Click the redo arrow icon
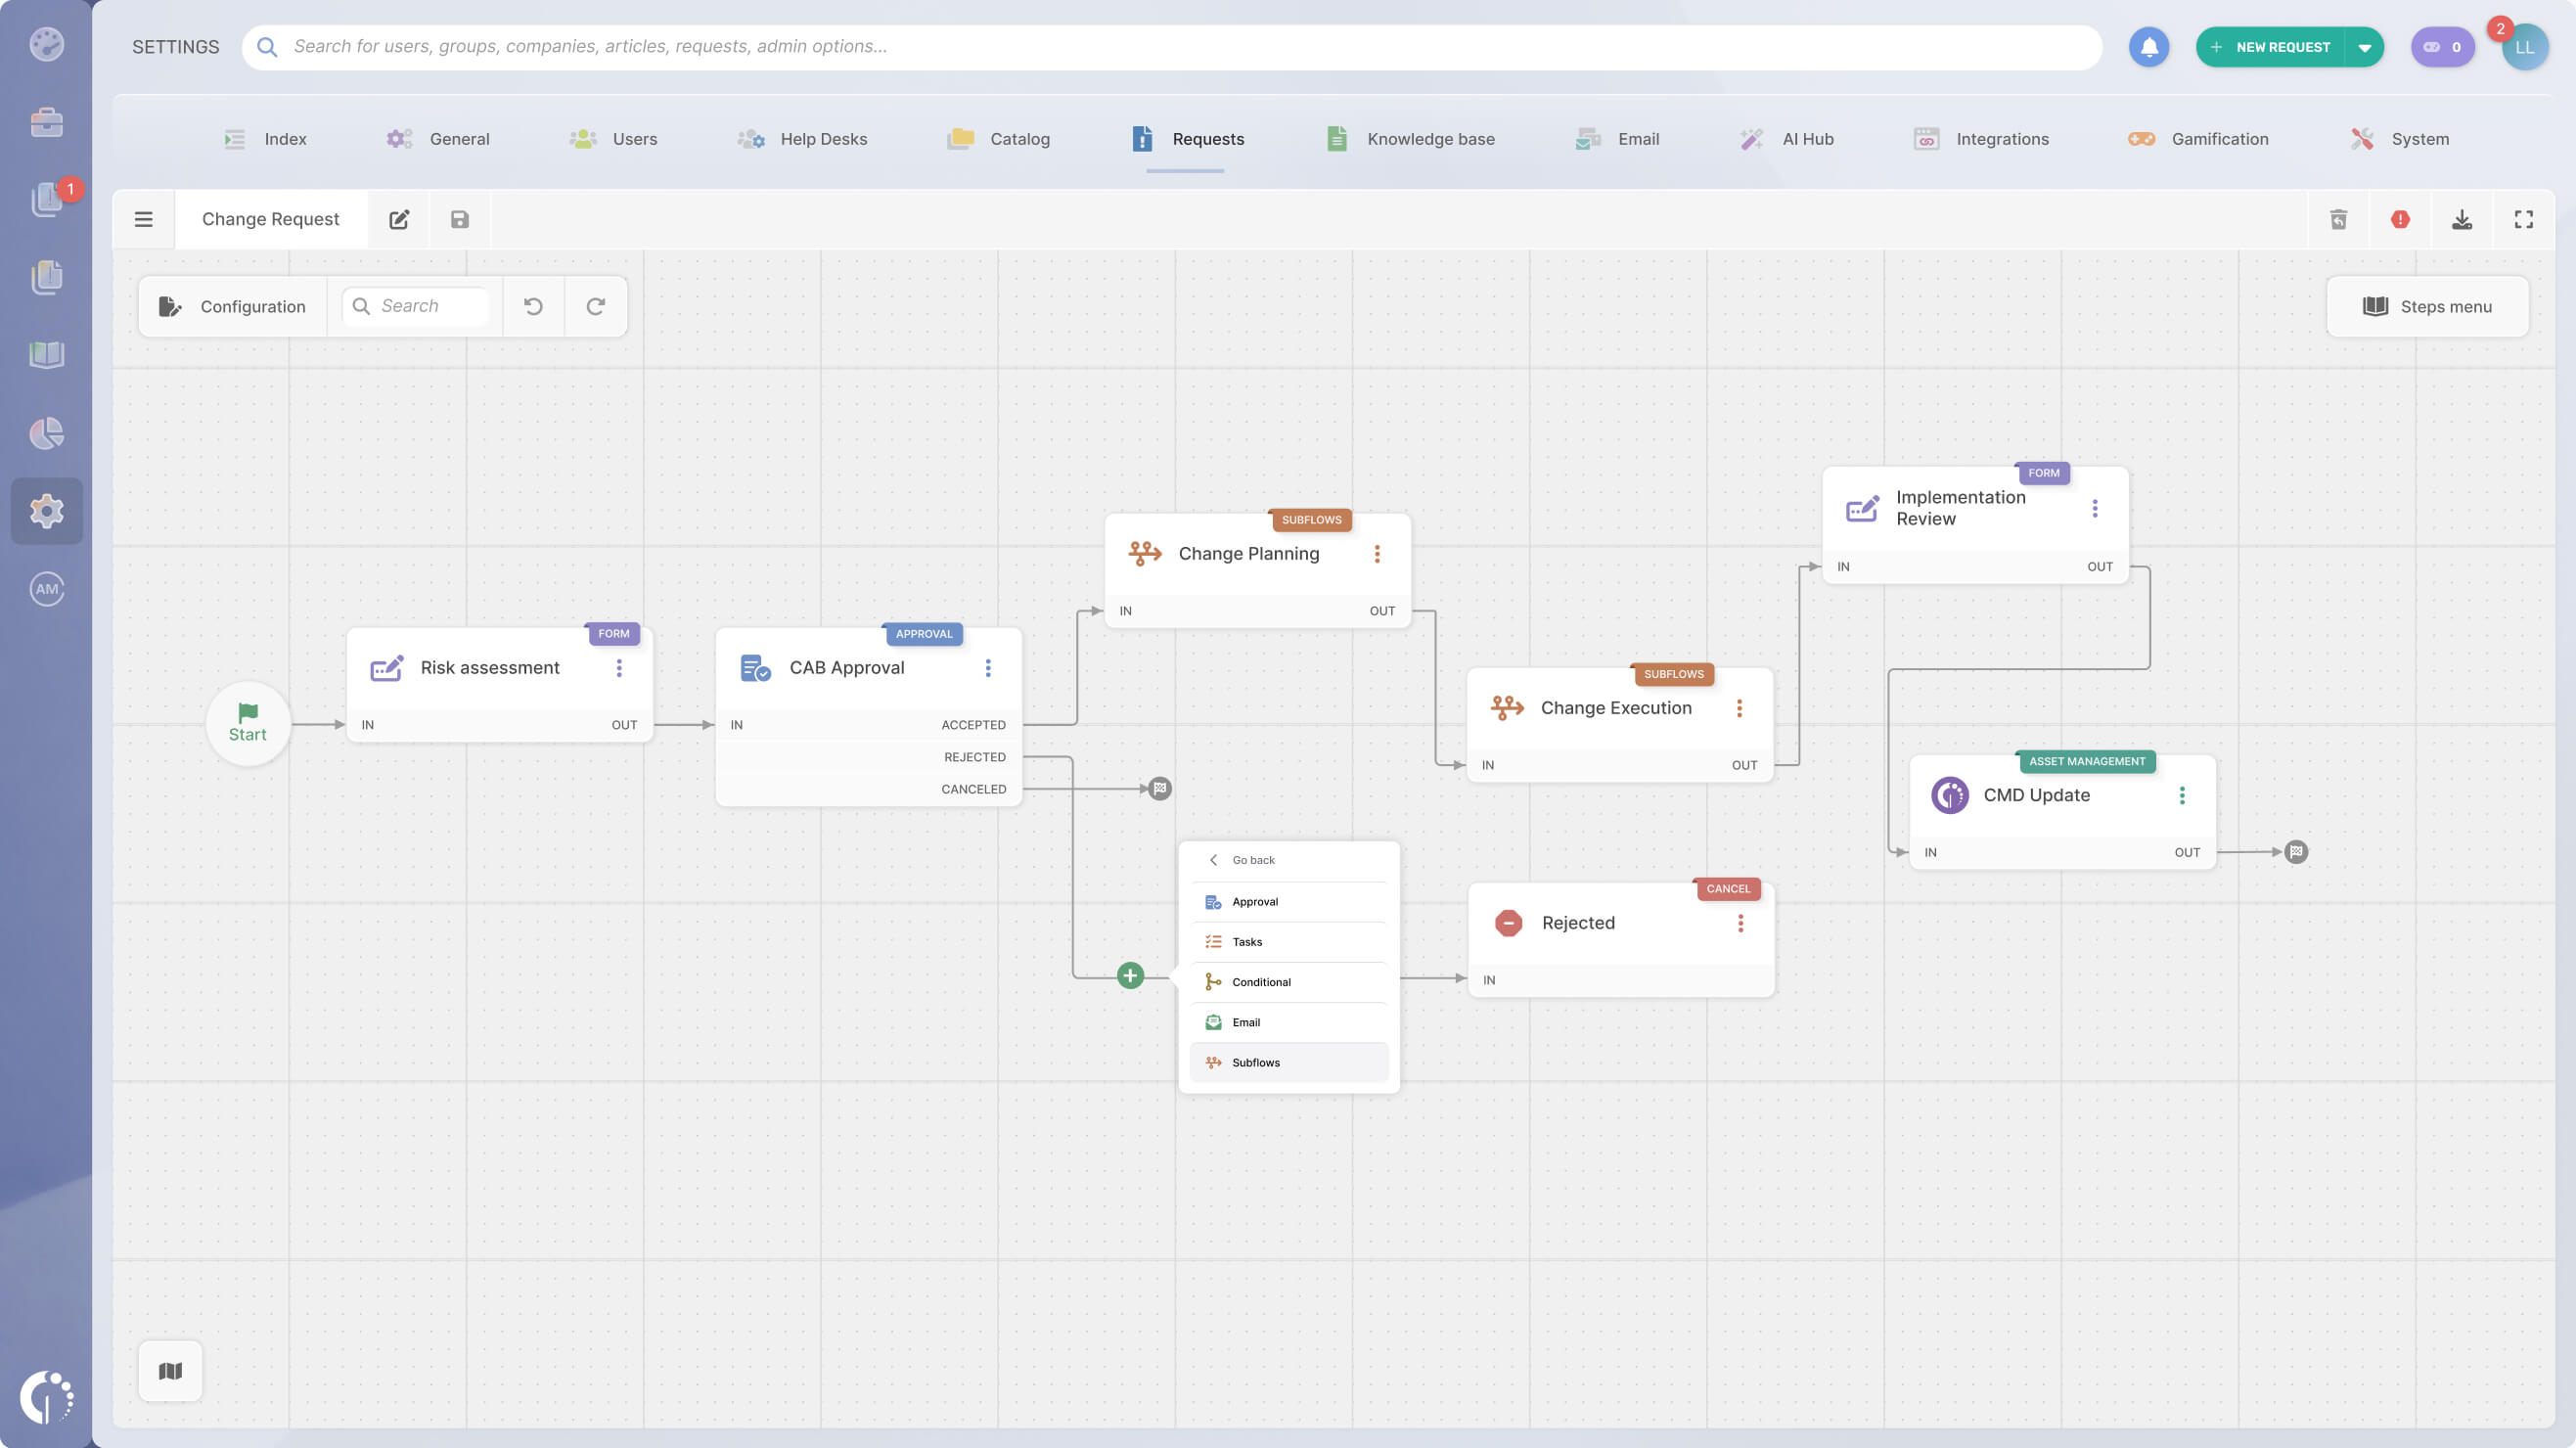Screen dimensions: 2576x1448 [595, 306]
